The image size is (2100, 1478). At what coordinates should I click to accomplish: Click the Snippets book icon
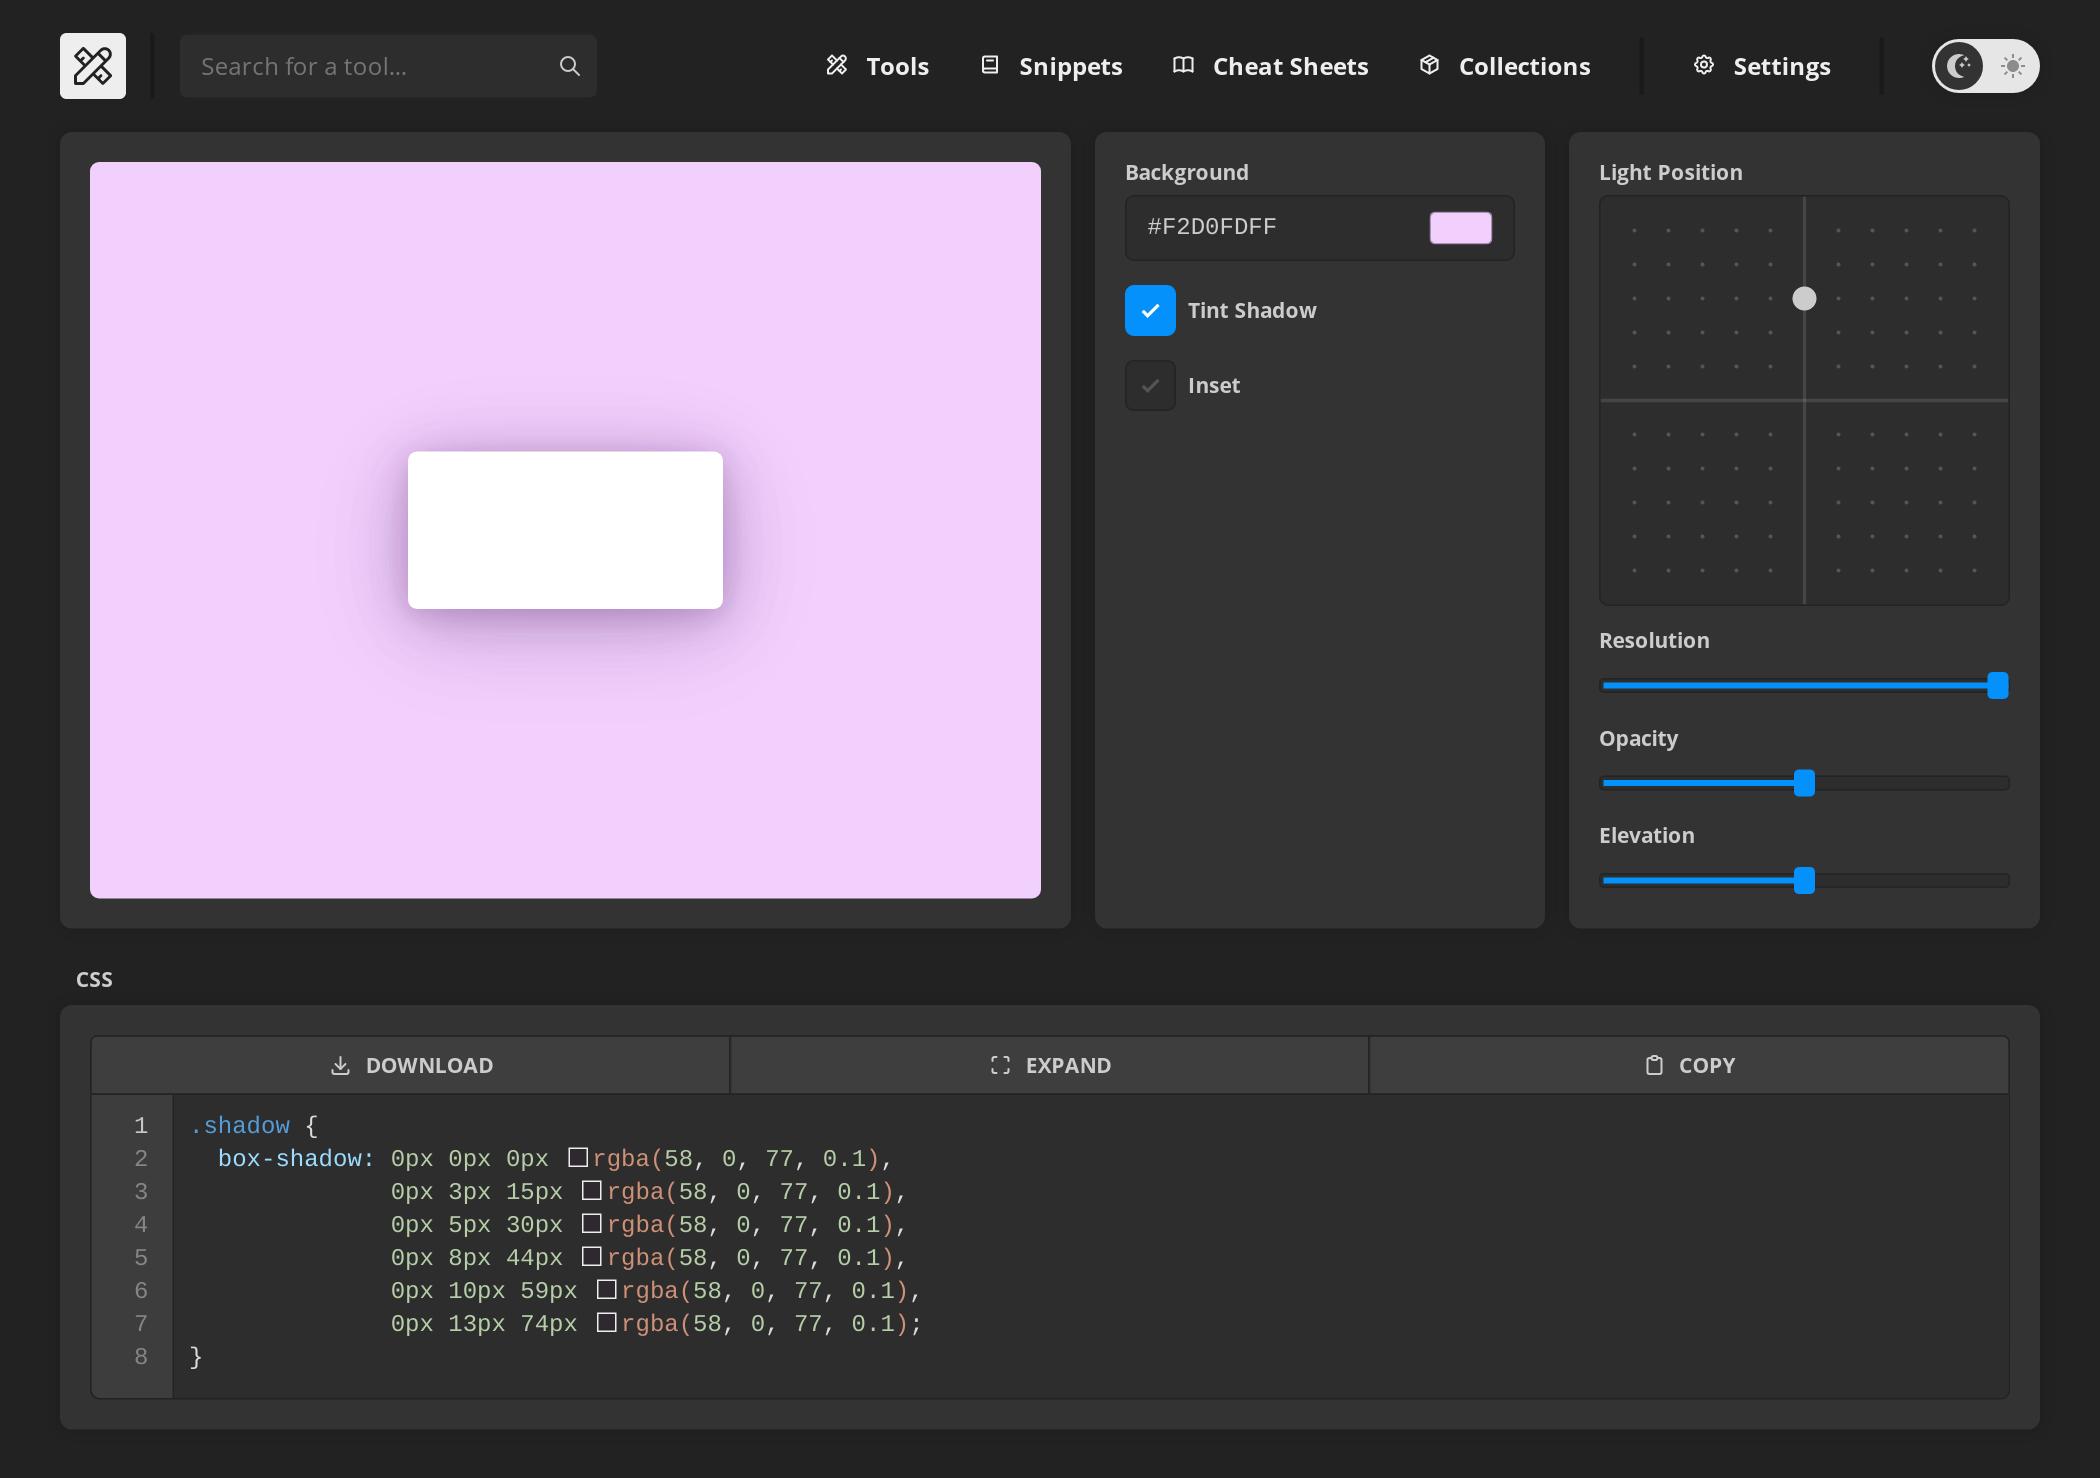(x=990, y=64)
